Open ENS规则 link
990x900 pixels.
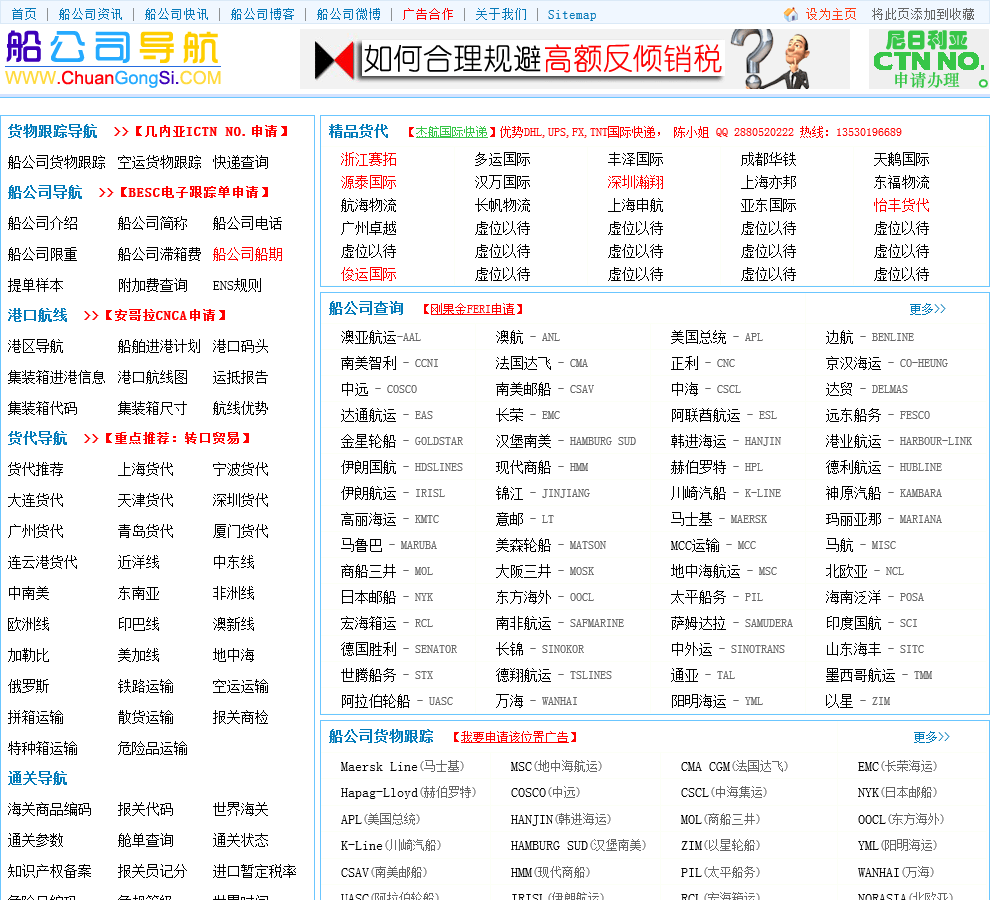pyautogui.click(x=237, y=285)
